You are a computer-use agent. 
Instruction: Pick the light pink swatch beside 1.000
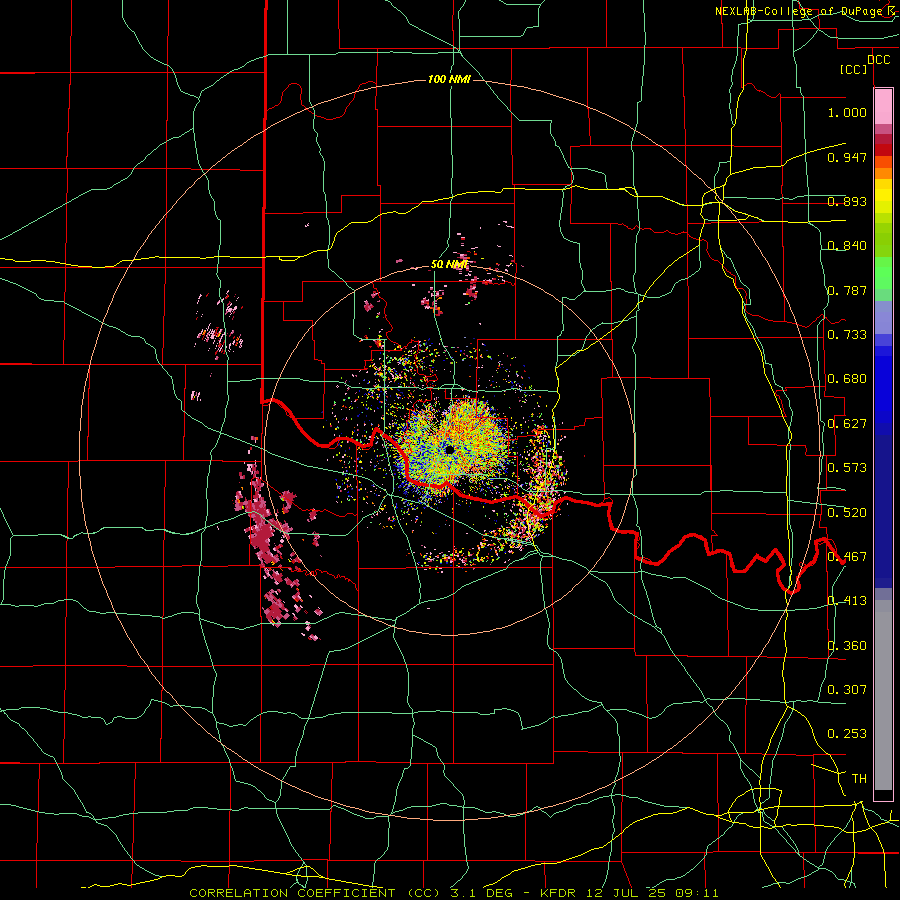click(883, 107)
